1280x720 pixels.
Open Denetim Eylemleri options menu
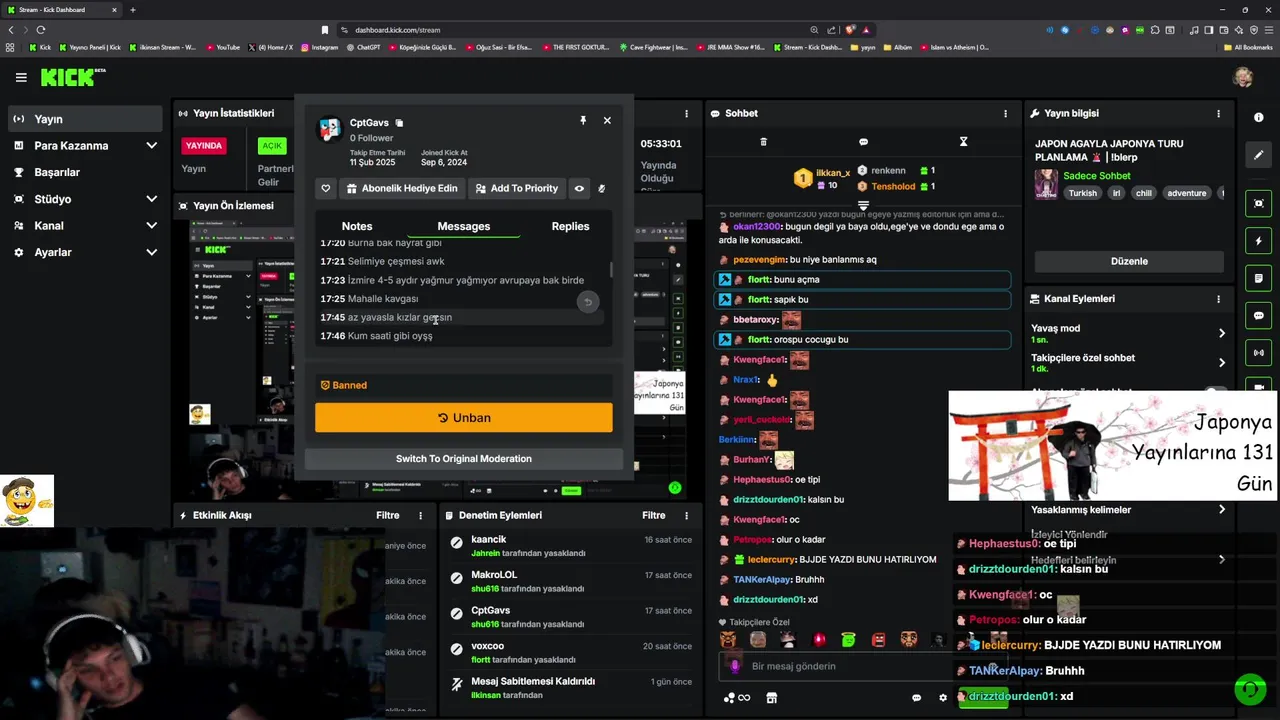click(686, 516)
